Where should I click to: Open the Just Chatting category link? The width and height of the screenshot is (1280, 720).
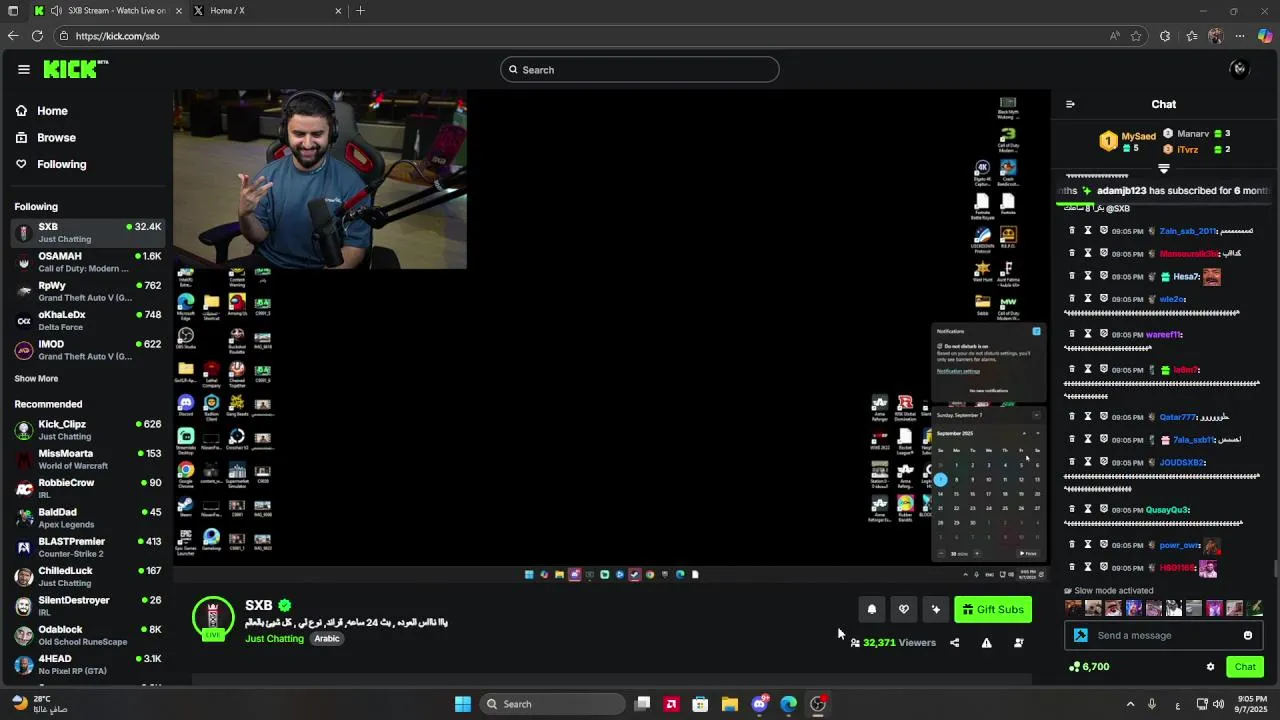pos(274,639)
